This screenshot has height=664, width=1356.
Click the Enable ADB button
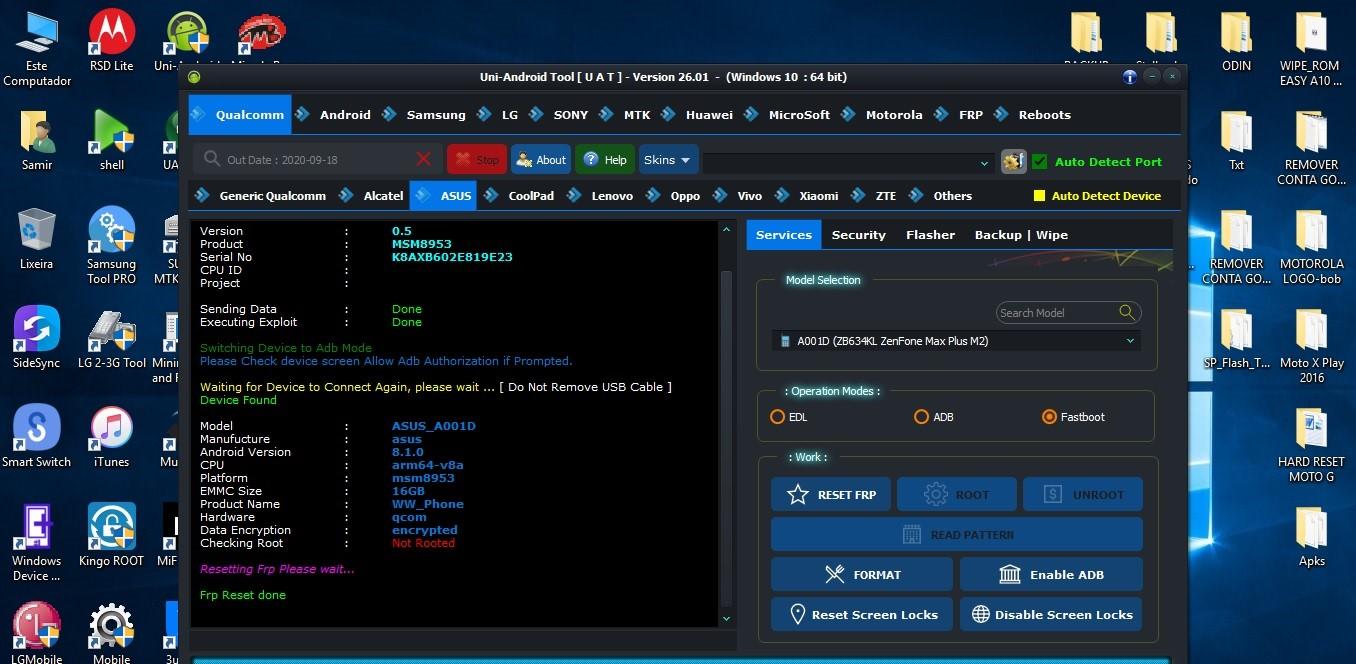(1051, 575)
